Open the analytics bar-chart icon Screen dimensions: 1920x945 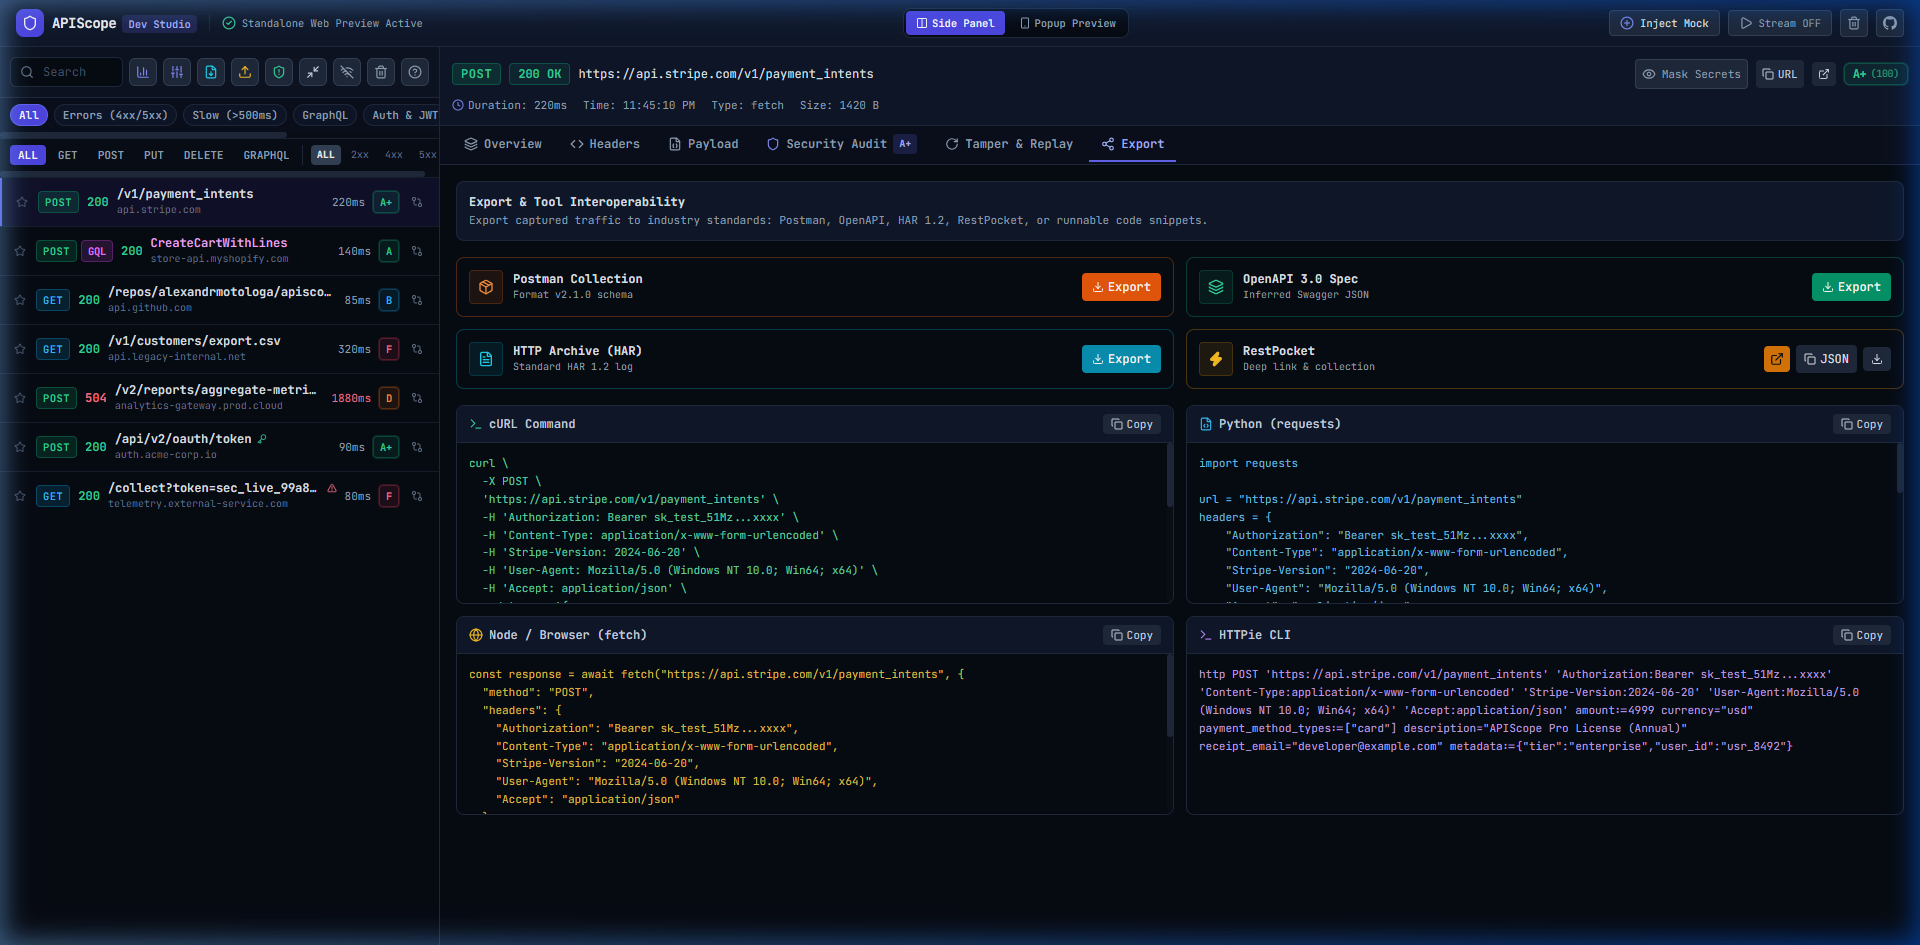[x=143, y=72]
